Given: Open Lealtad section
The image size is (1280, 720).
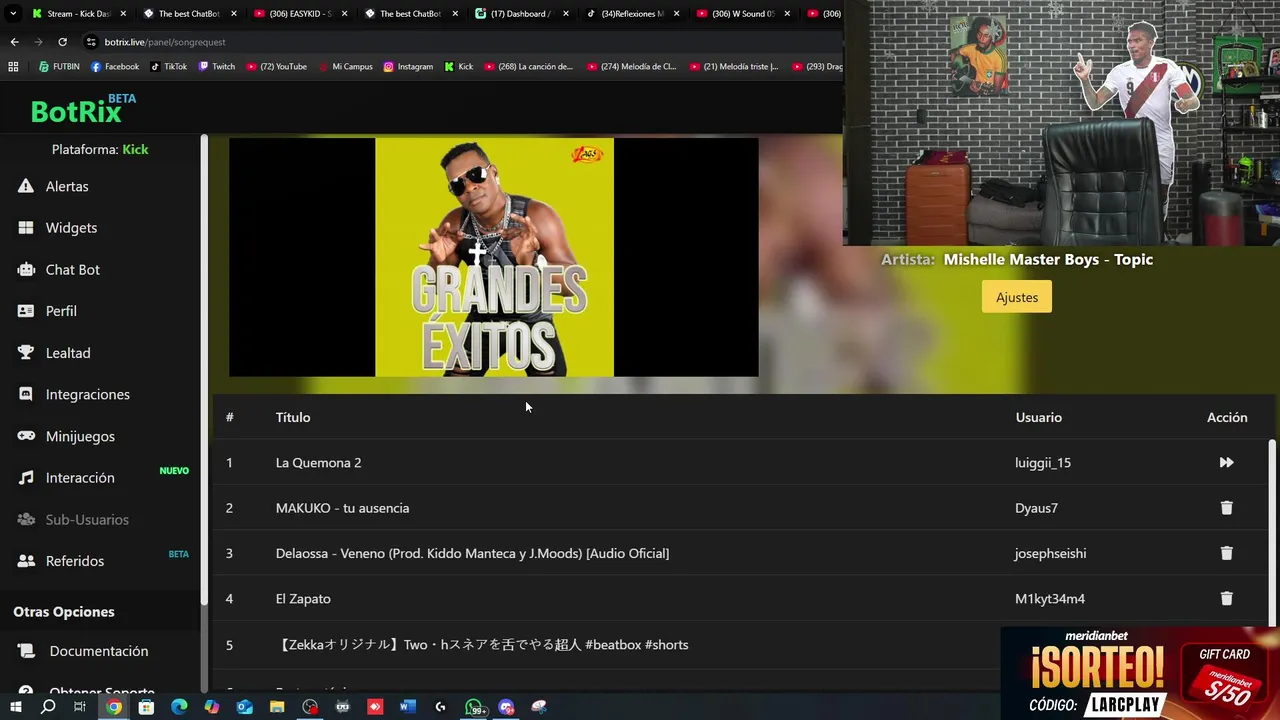Looking at the screenshot, I should (68, 353).
